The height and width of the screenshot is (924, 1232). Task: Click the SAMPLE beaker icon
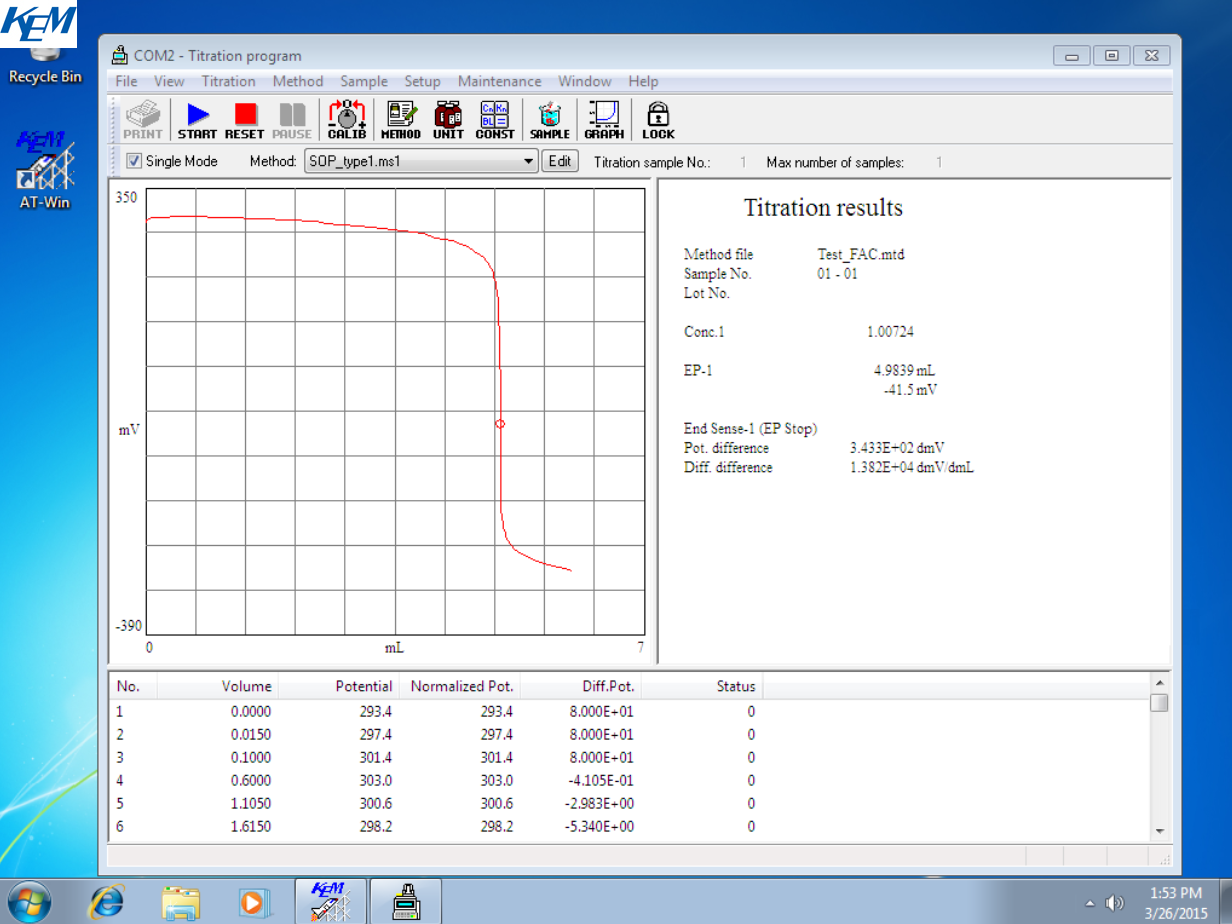tap(549, 120)
